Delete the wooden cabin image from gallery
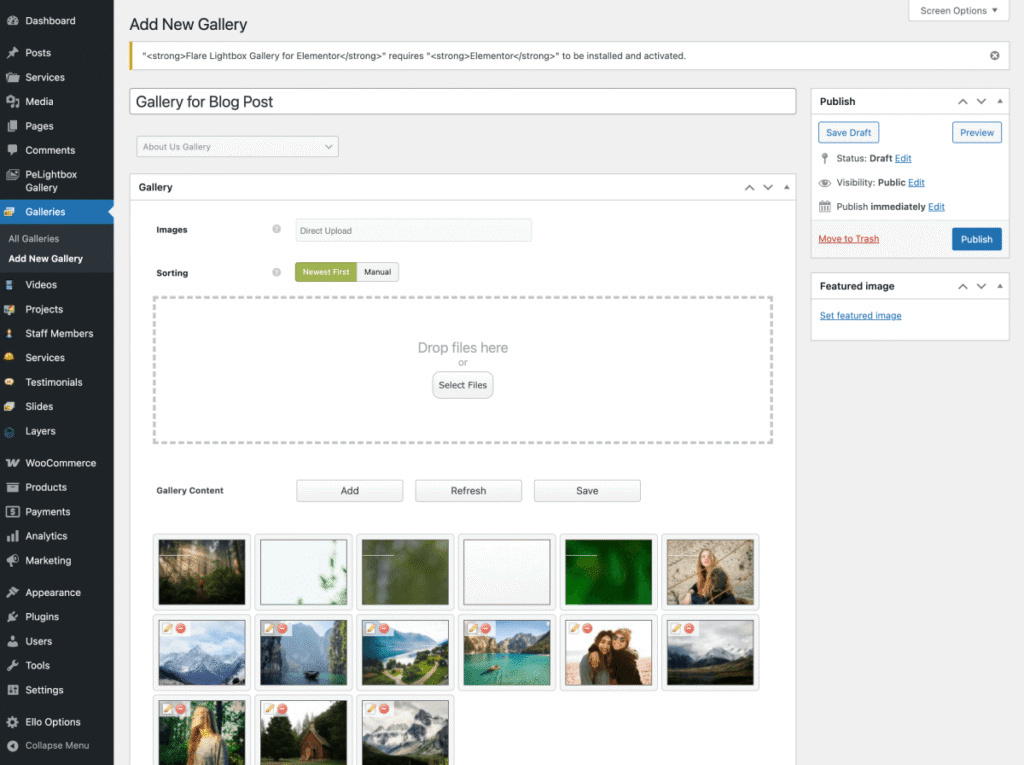 282,709
